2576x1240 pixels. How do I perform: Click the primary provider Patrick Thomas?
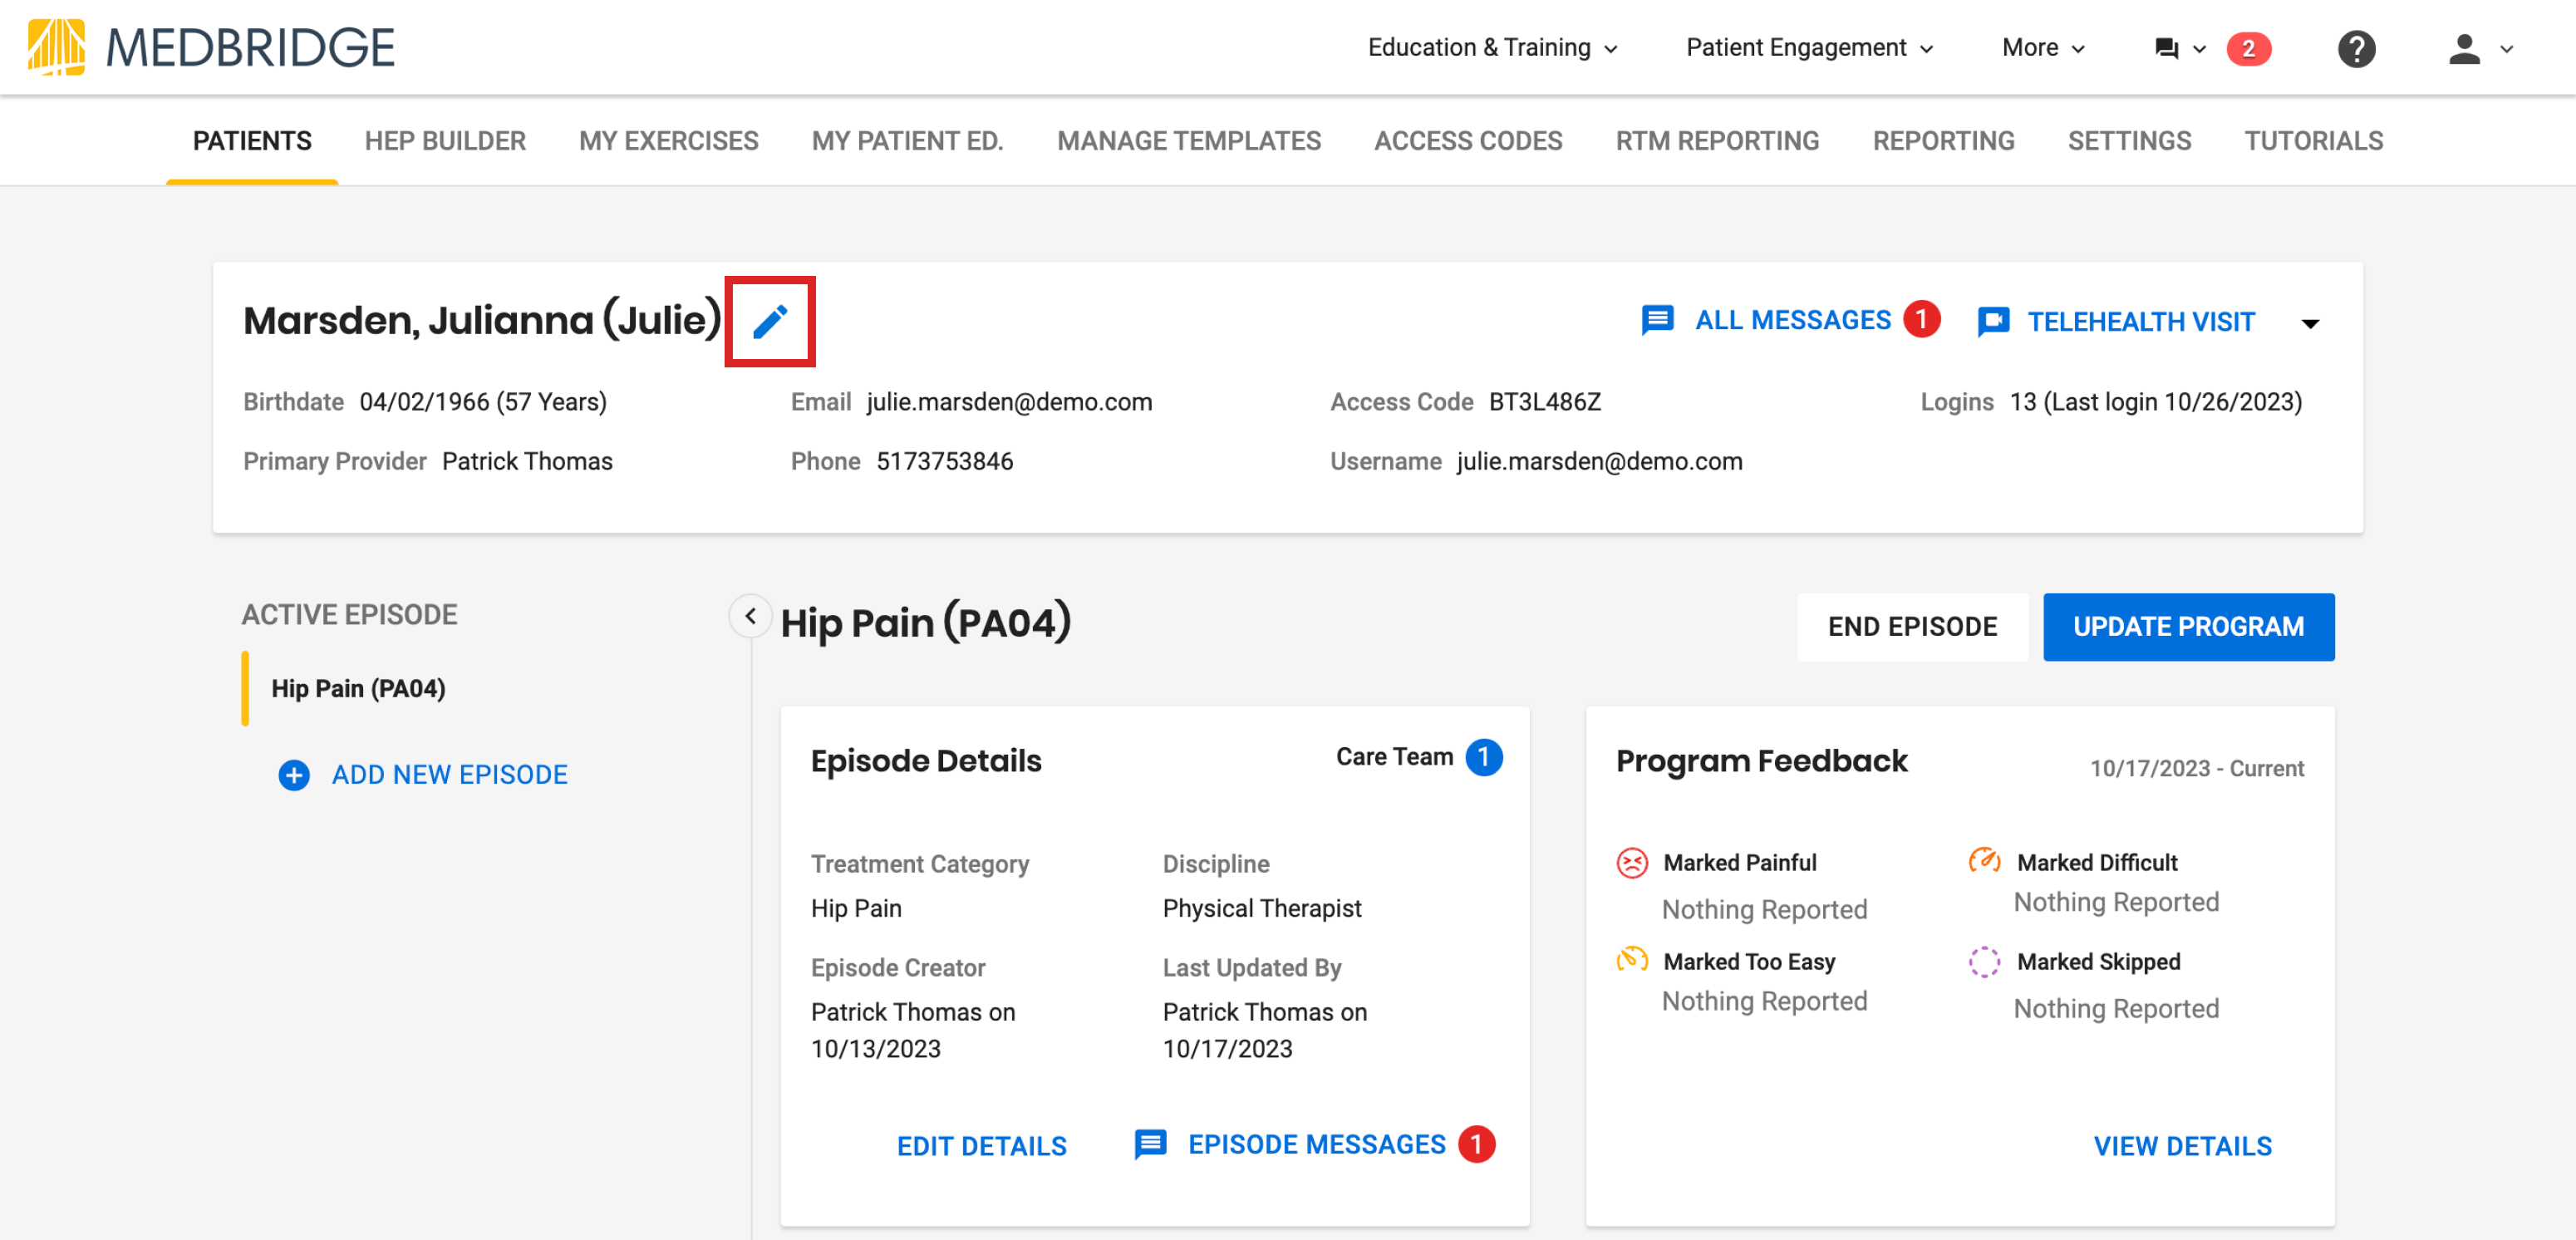[x=527, y=461]
